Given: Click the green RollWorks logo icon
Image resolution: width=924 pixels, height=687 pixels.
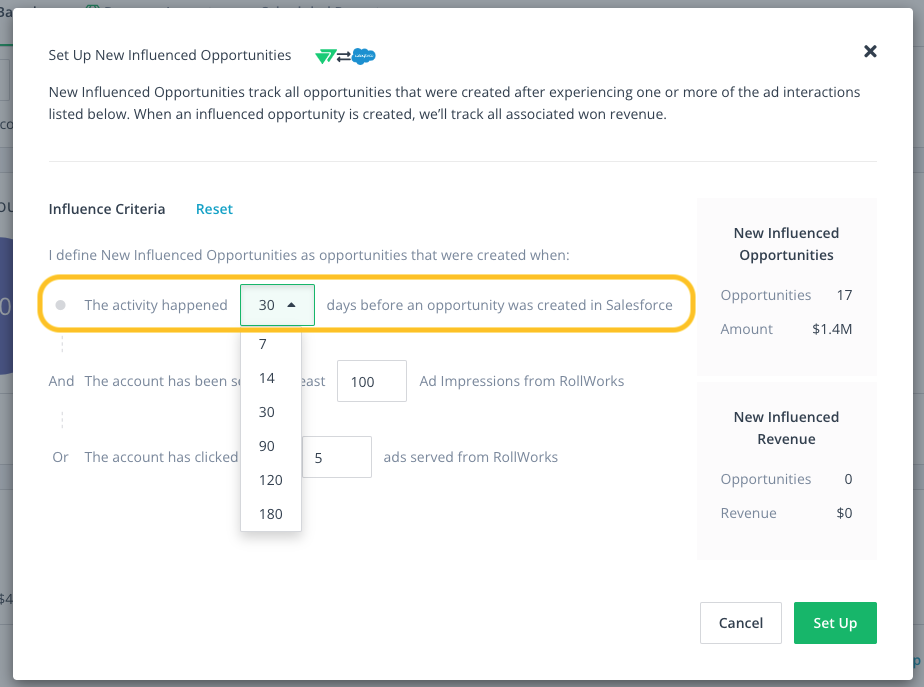Looking at the screenshot, I should [325, 57].
